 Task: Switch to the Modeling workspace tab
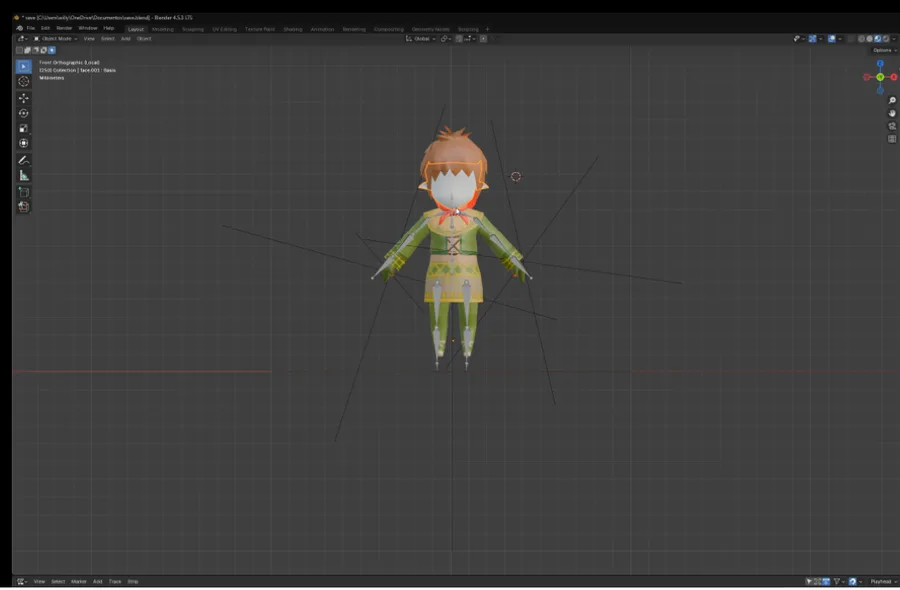tap(162, 29)
